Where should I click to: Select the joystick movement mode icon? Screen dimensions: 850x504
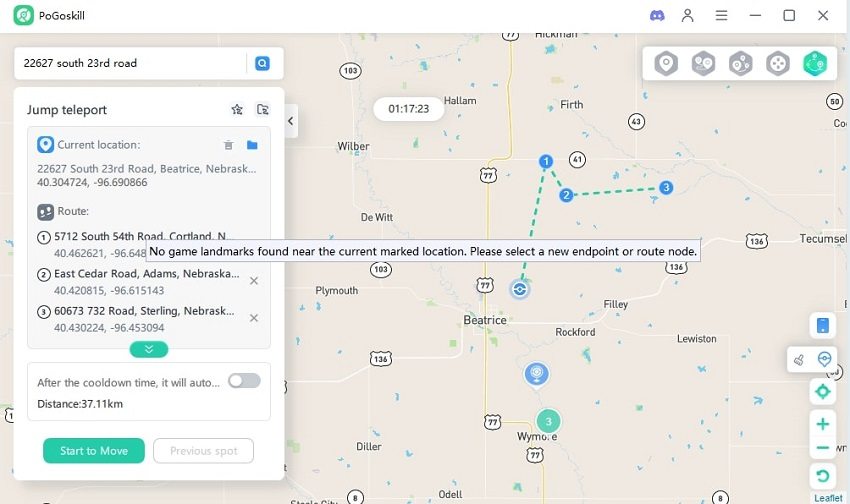click(777, 64)
